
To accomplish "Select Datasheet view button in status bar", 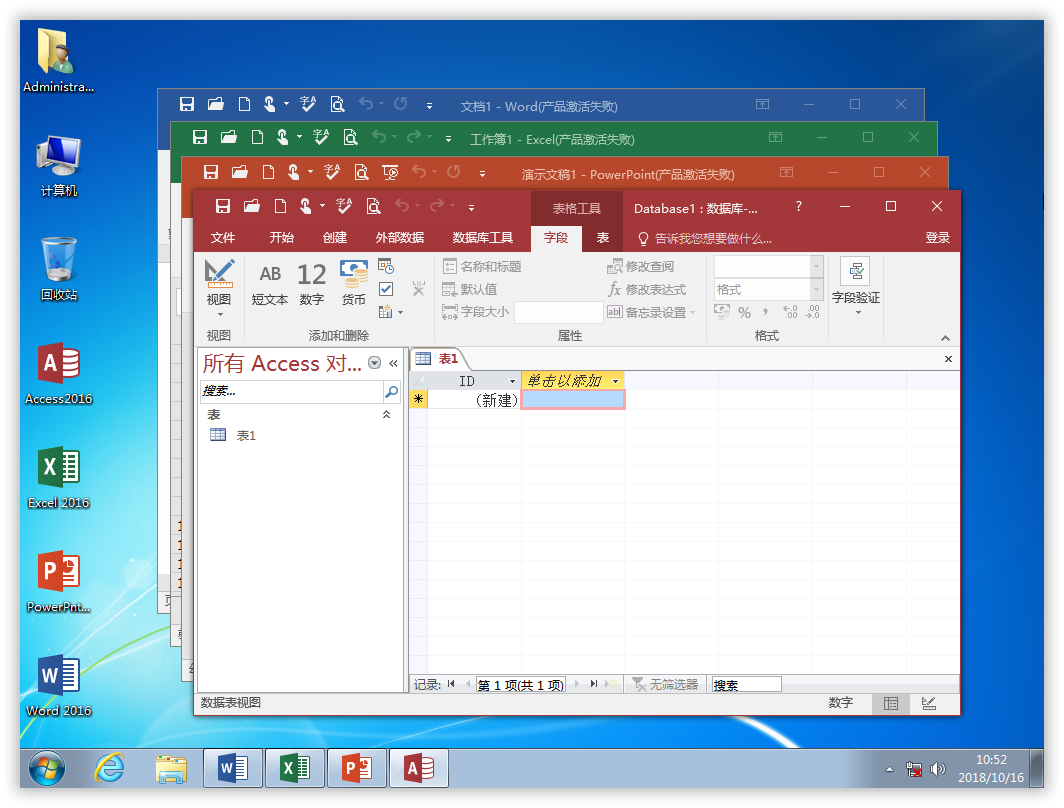I will pos(890,703).
